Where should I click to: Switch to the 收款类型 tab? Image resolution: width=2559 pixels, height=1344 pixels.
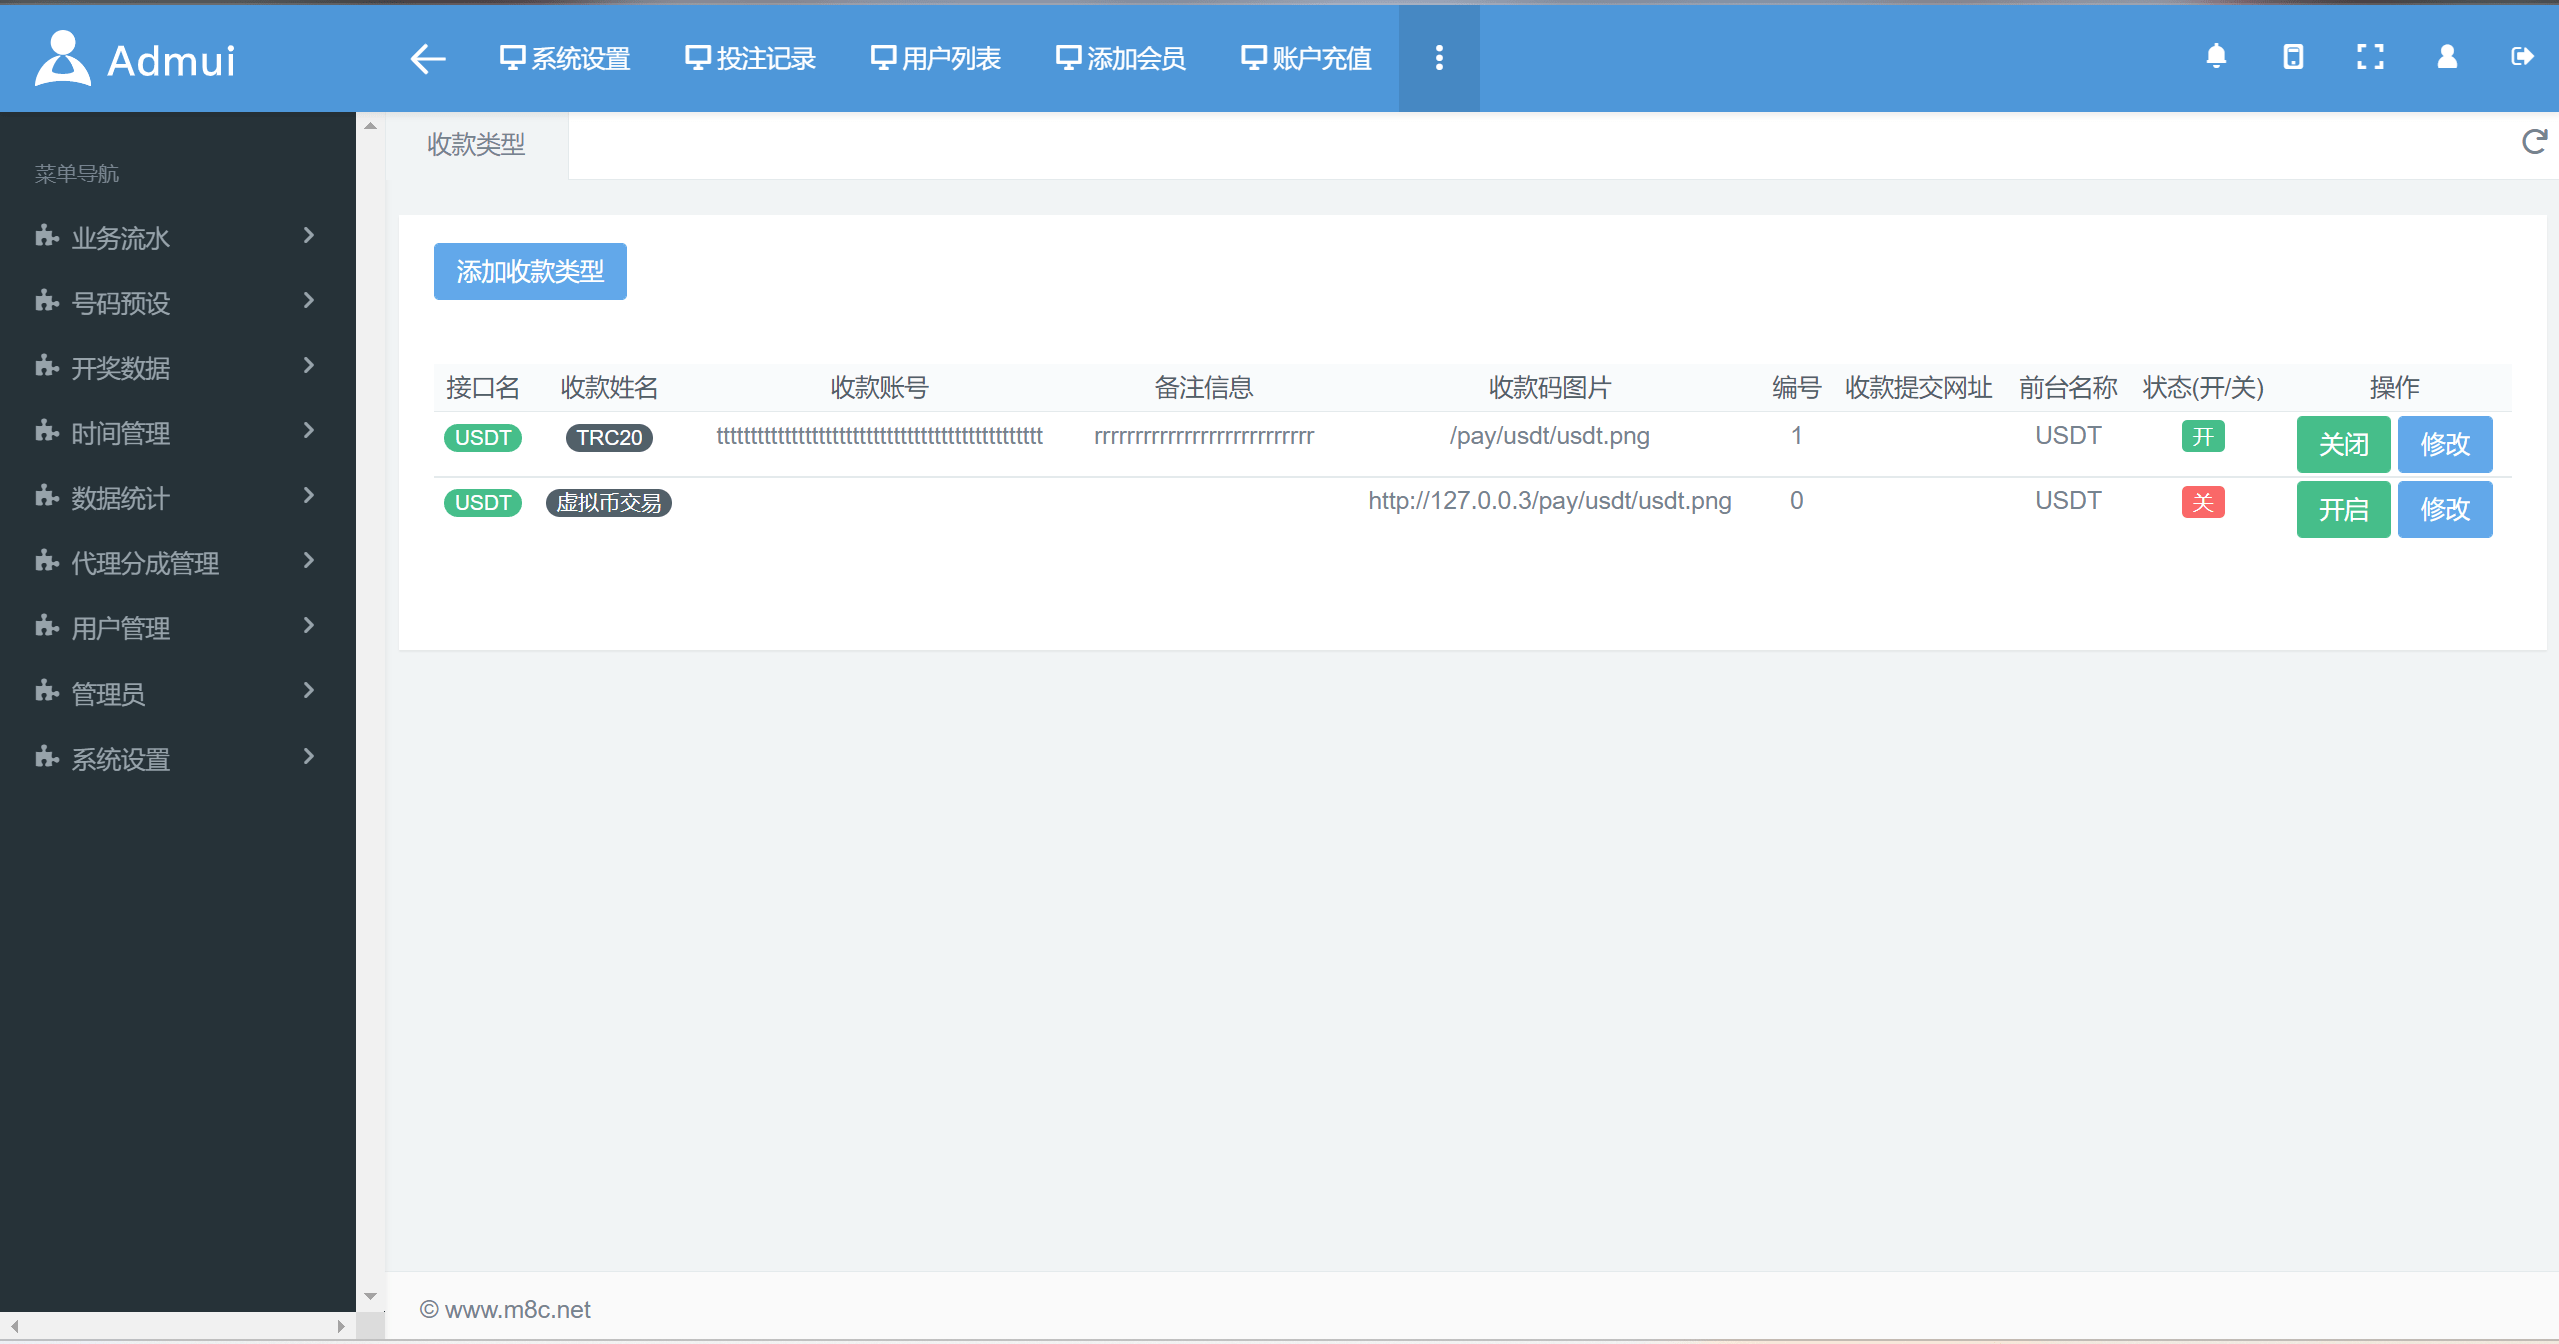pos(477,144)
